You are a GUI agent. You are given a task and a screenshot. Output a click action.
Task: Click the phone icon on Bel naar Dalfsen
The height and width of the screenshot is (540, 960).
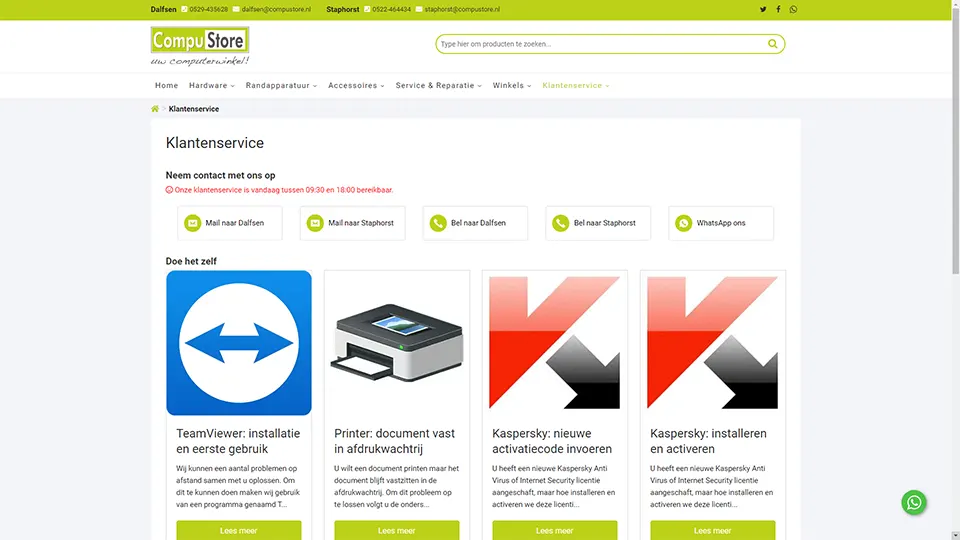click(438, 223)
